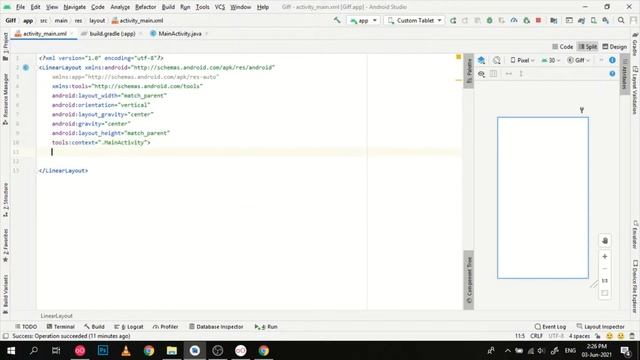Zoom in the design preview with plus
The width and height of the screenshot is (640, 360).
(x=605, y=256)
